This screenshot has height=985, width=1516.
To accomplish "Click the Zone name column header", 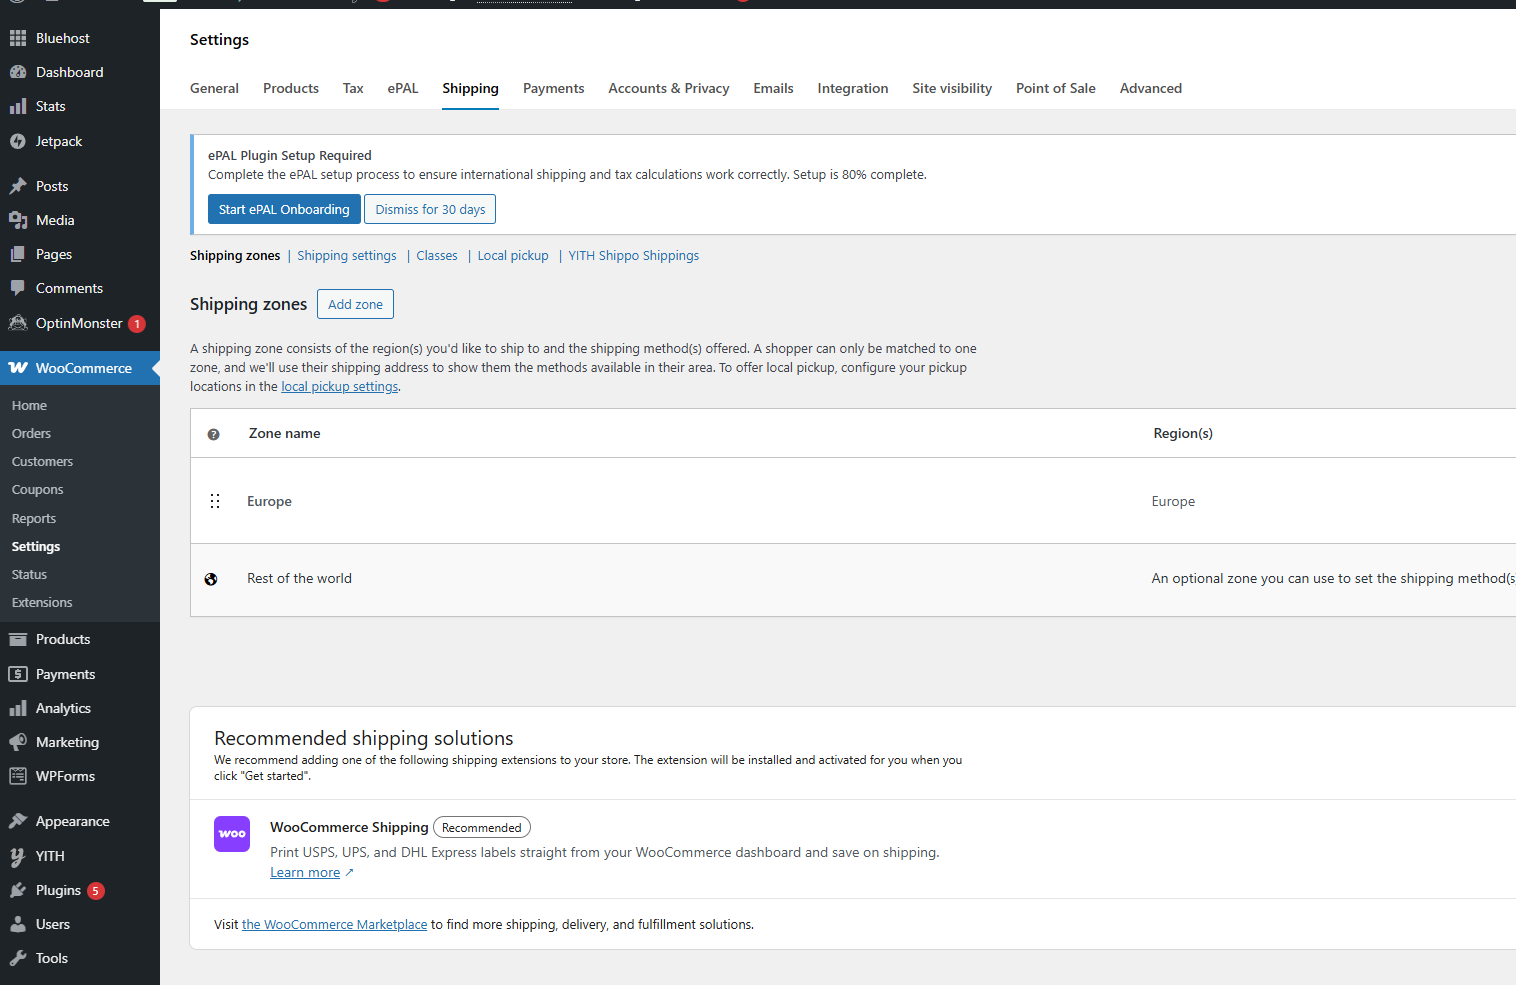I will point(284,433).
